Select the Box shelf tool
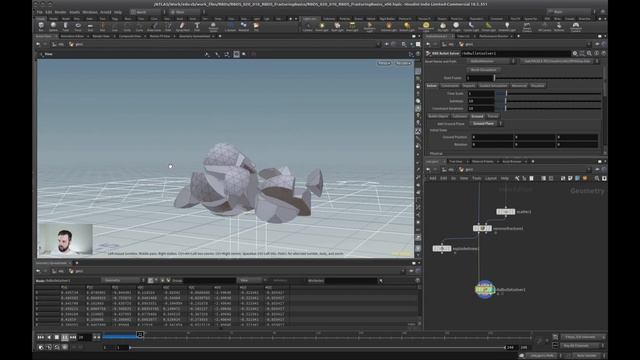Screen dimensions: 640x360 (41, 27)
